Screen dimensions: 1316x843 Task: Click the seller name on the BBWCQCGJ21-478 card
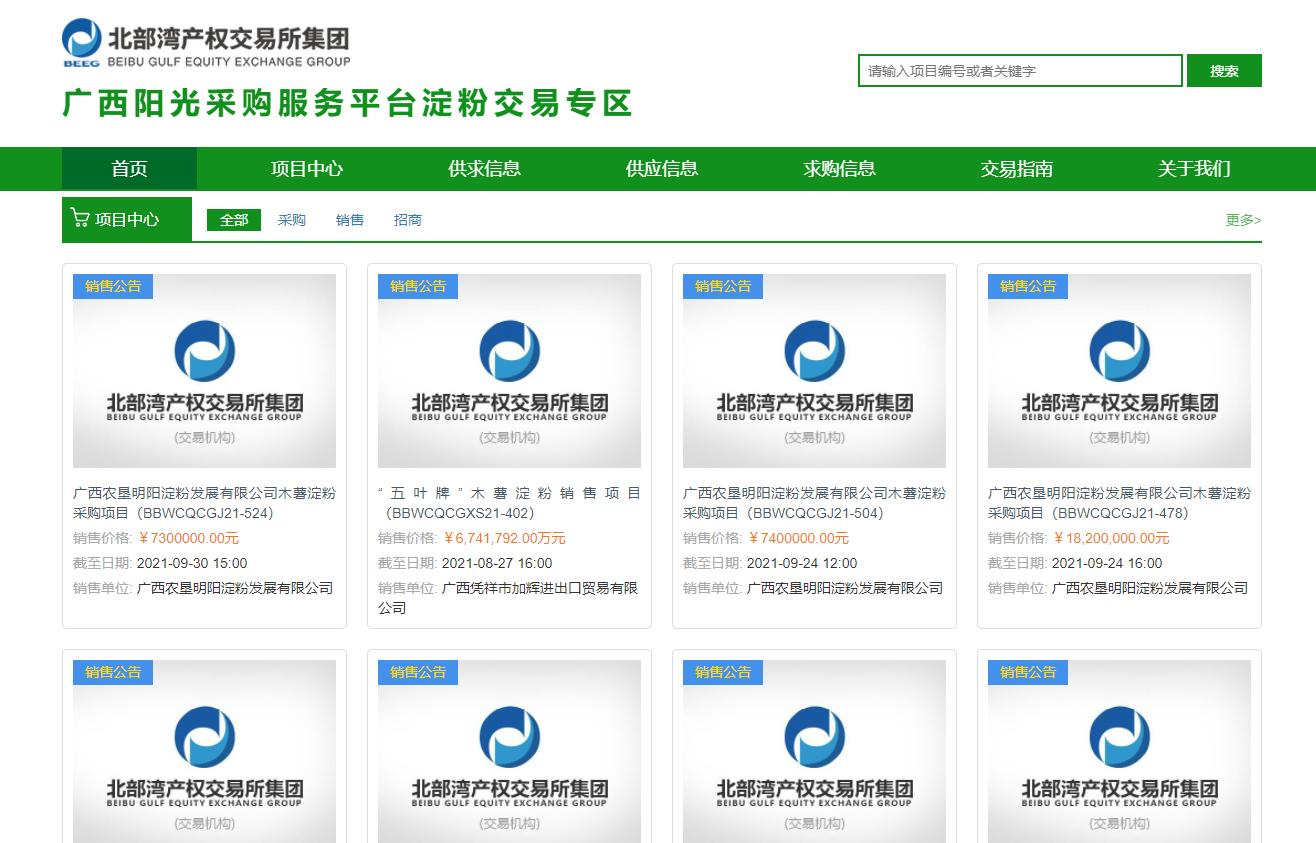pos(1150,588)
